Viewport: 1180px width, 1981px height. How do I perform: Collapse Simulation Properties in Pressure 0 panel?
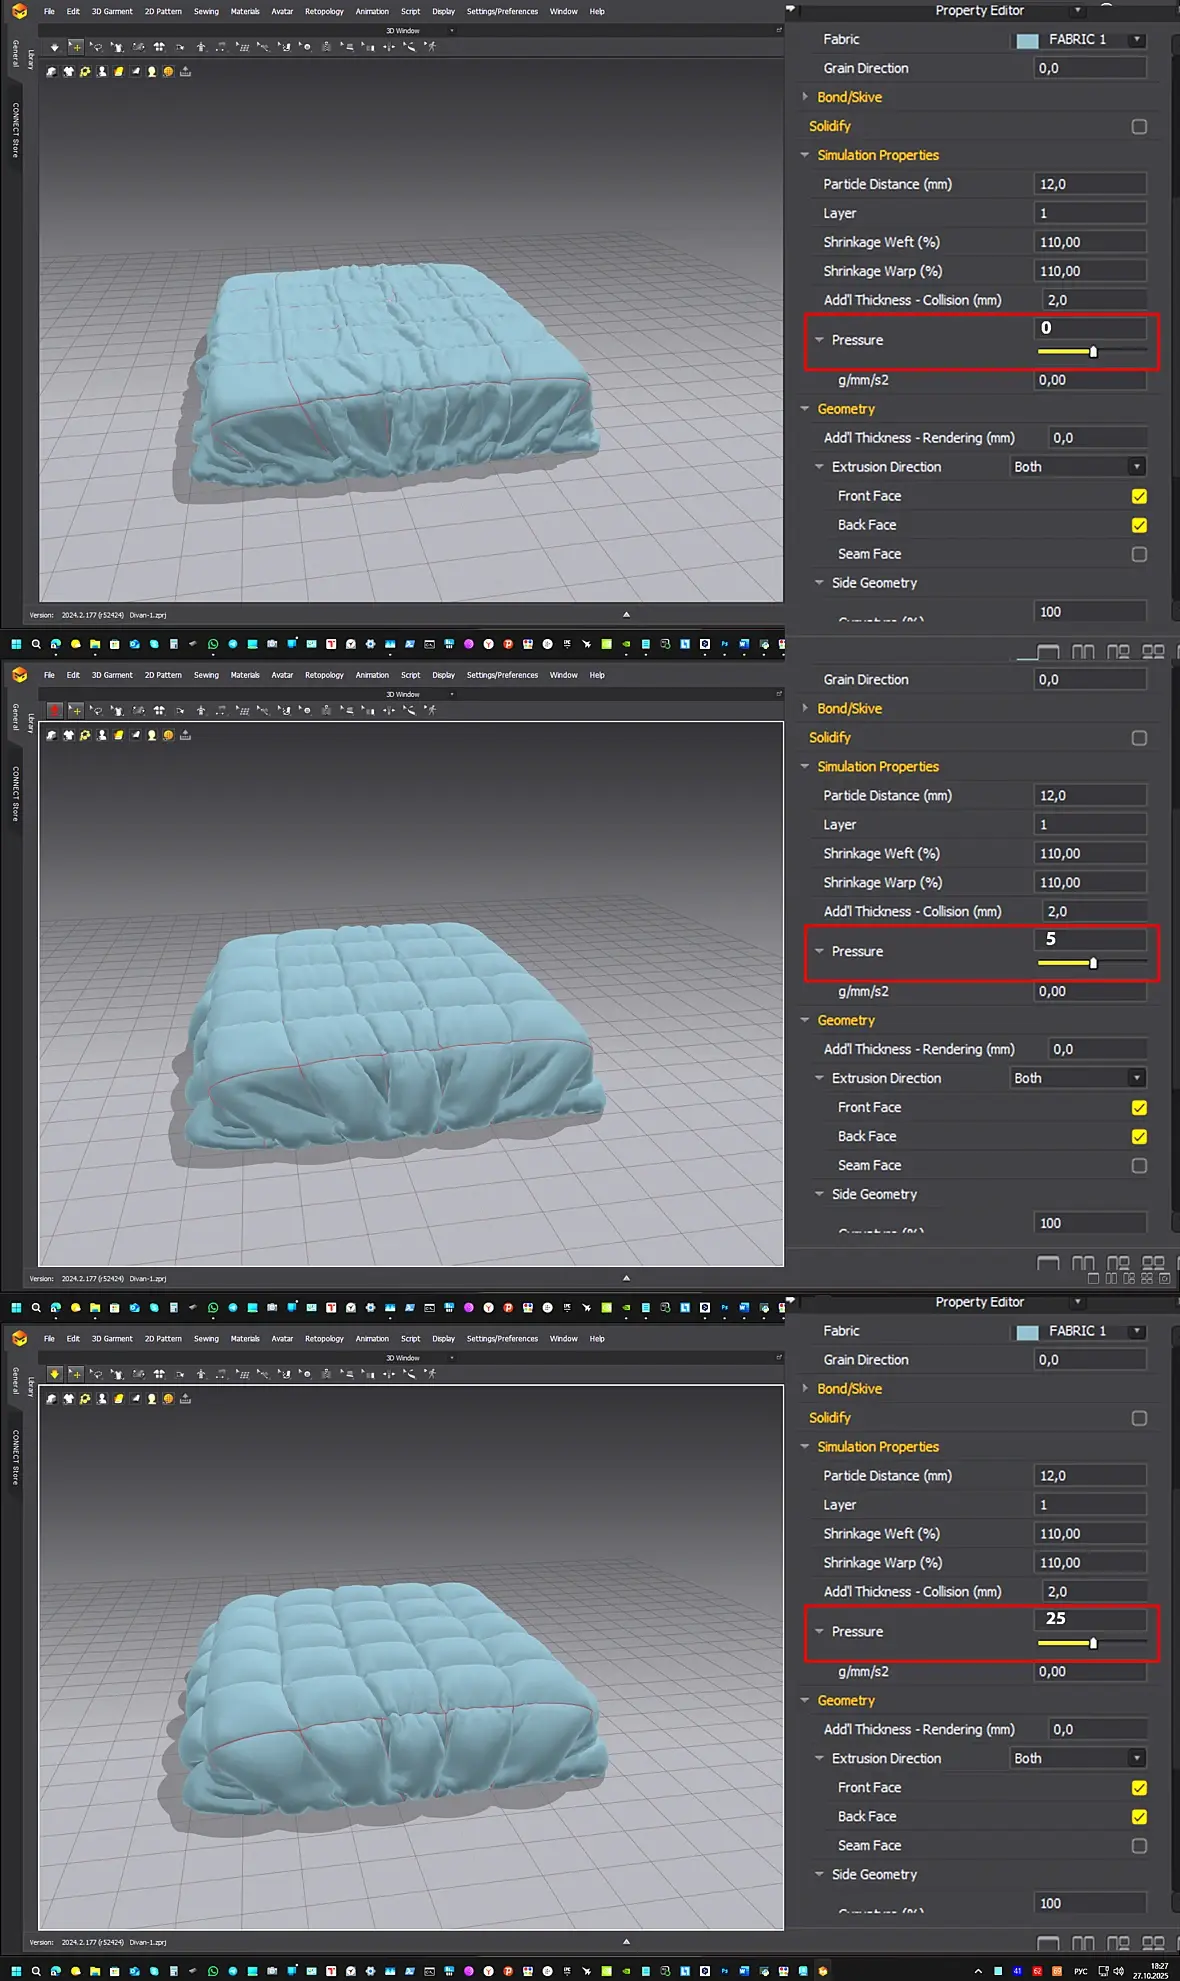805,155
